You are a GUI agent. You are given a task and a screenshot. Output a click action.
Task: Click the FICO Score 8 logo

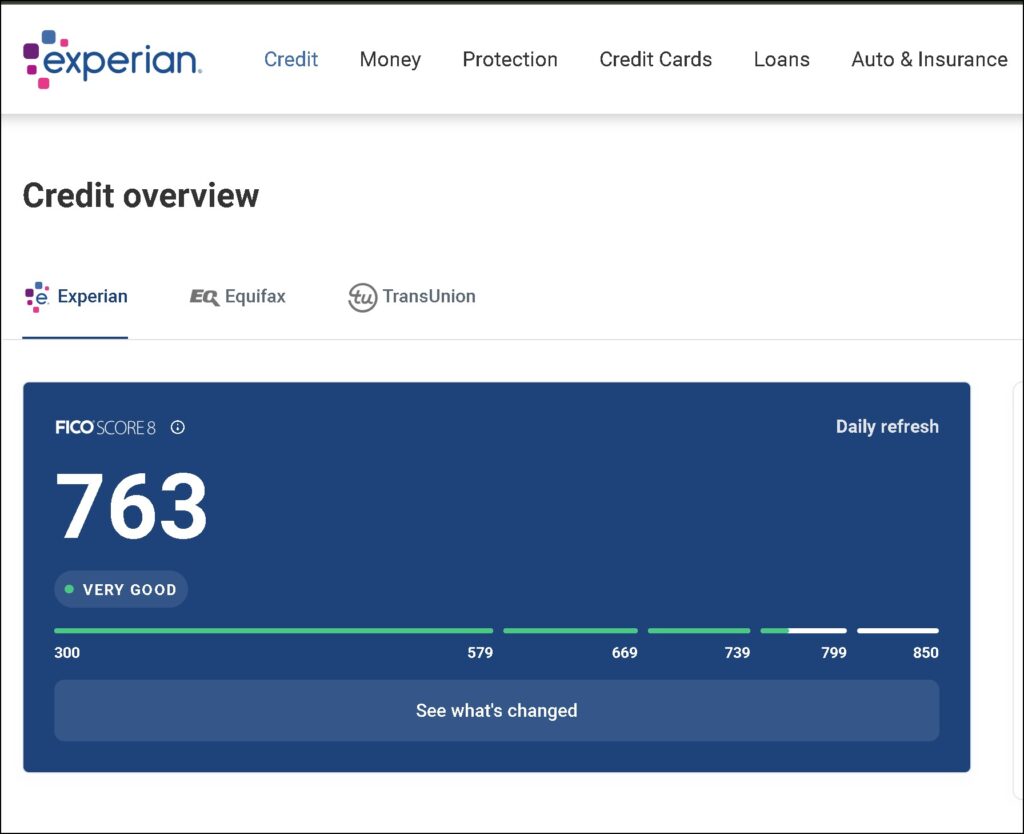[x=105, y=427]
